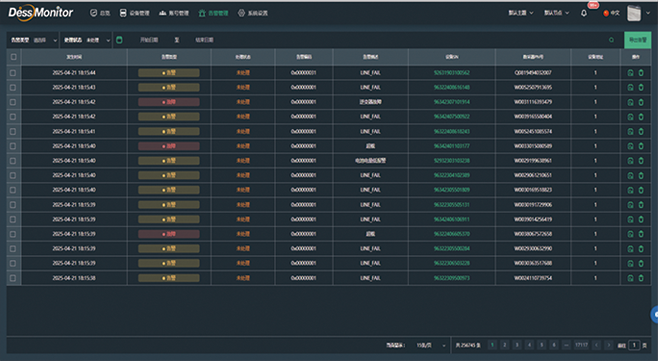Open the 15-per-page size dropdown
The width and height of the screenshot is (658, 361).
tap(430, 345)
